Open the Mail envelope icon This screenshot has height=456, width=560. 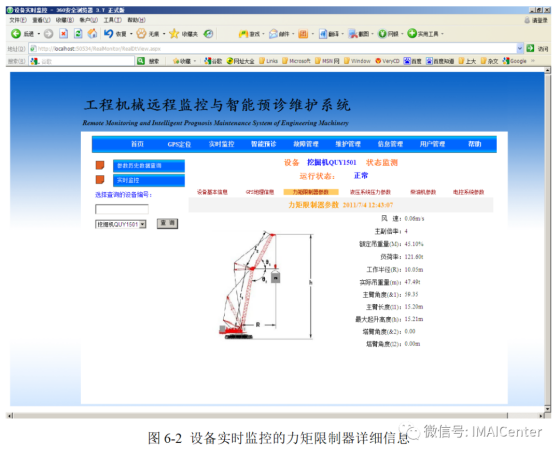pyautogui.click(x=274, y=34)
